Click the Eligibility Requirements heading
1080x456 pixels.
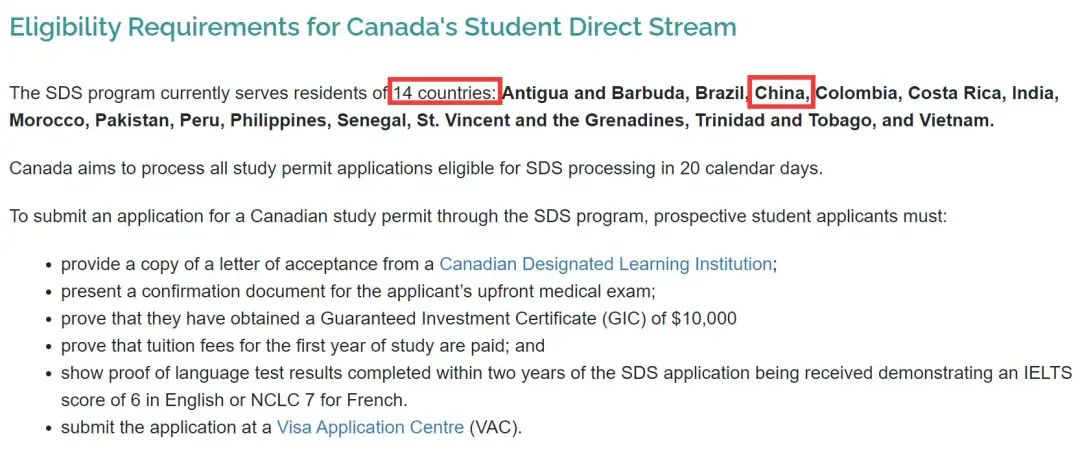[373, 28]
